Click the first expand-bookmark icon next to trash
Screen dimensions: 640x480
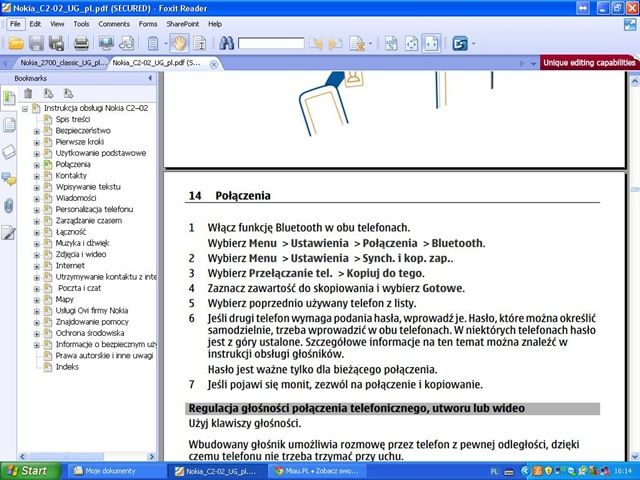(48, 93)
